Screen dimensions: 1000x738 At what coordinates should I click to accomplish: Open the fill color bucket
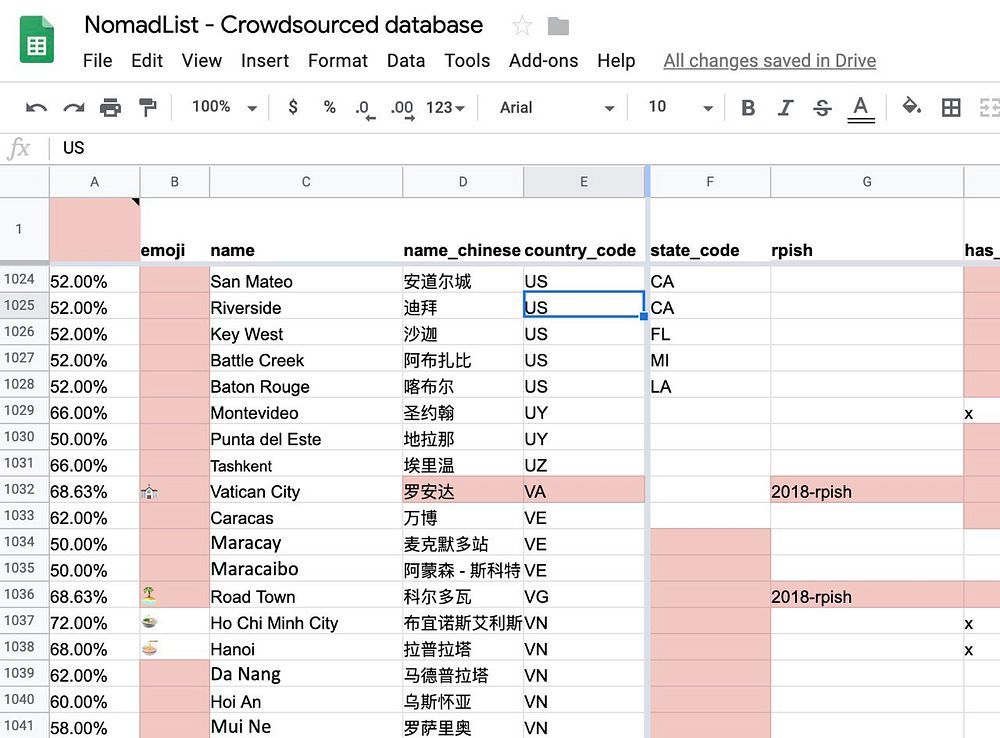coord(911,106)
